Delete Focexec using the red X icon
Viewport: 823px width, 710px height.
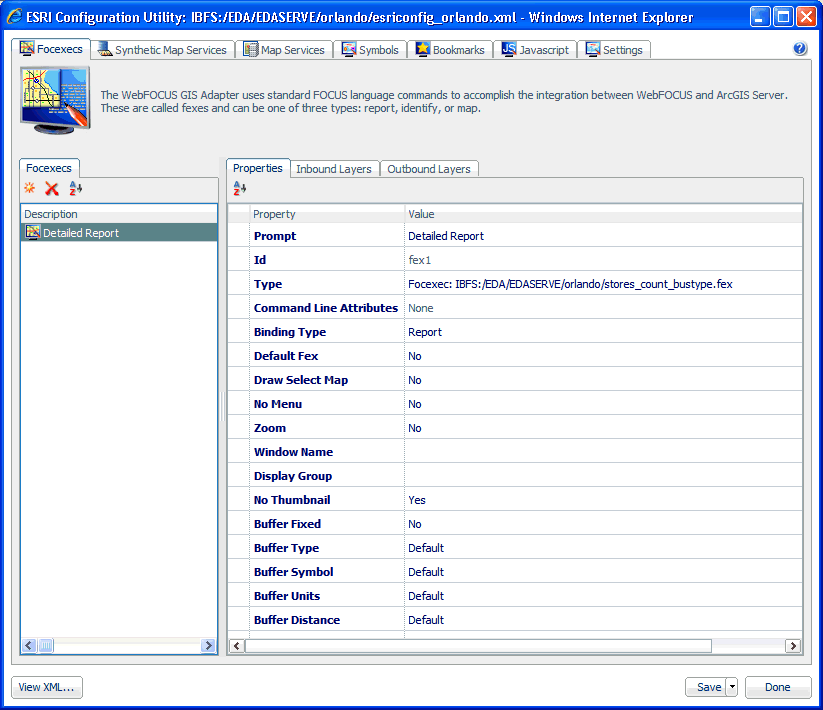(51, 188)
